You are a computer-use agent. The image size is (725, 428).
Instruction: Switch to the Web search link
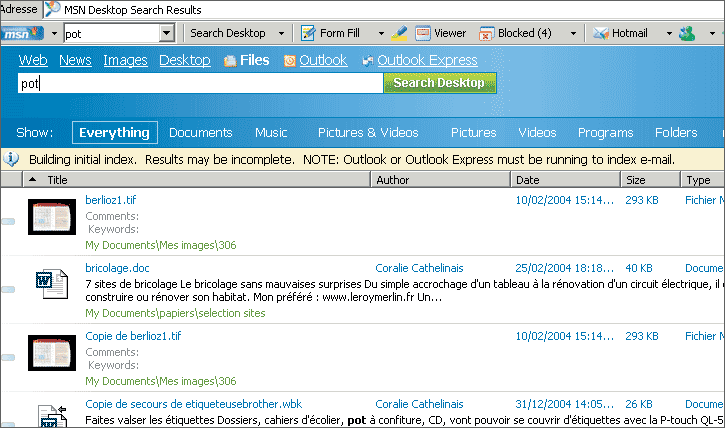click(33, 60)
